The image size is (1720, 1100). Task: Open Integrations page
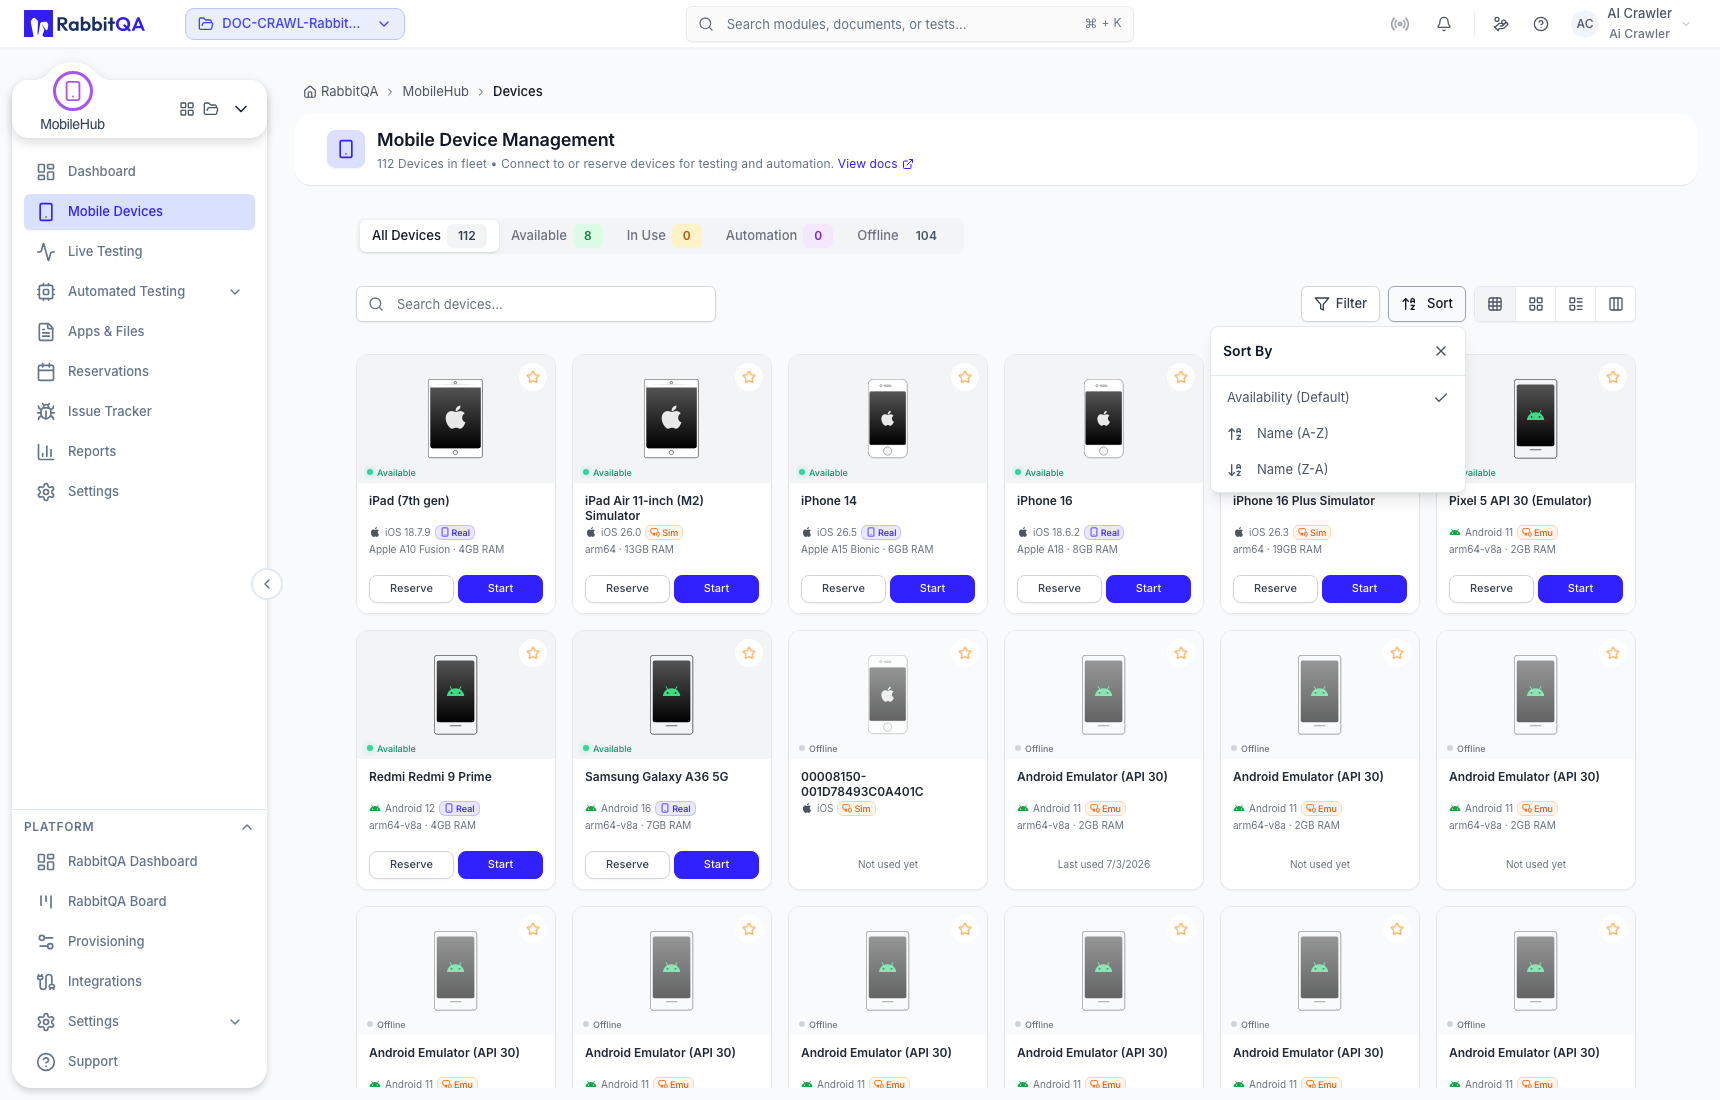click(139, 981)
